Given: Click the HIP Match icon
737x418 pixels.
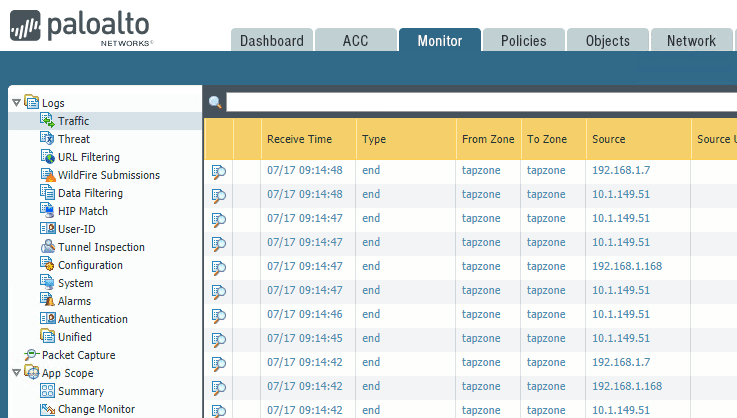Looking at the screenshot, I should click(47, 210).
